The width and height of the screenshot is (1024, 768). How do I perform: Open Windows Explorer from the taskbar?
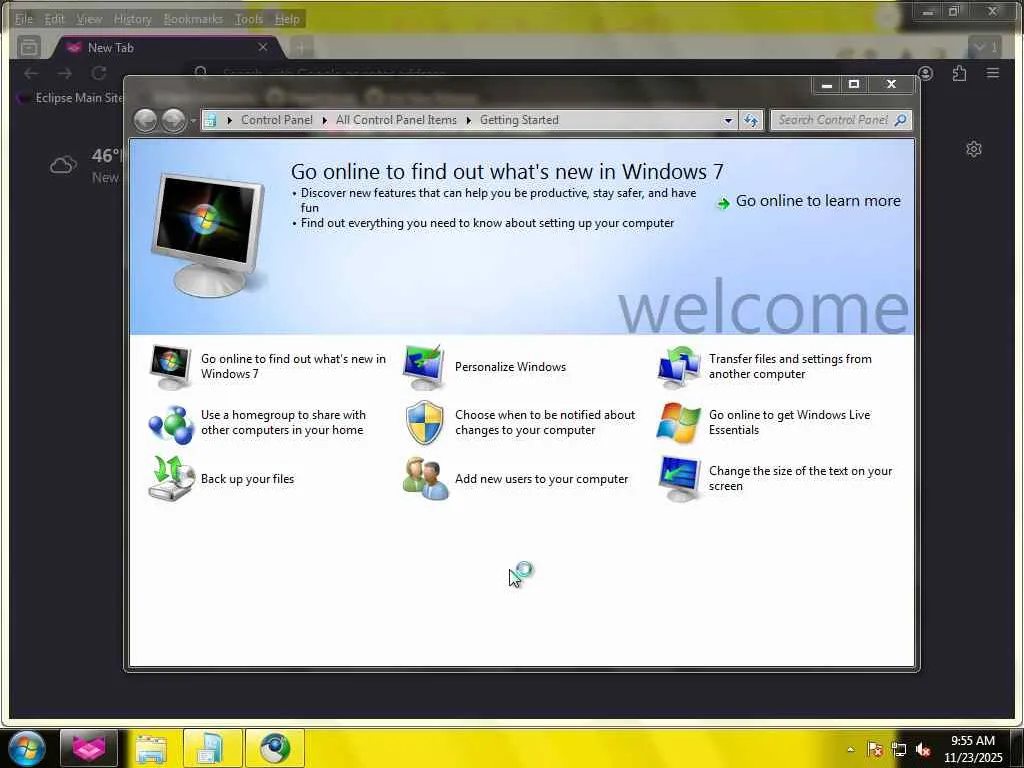(x=151, y=748)
